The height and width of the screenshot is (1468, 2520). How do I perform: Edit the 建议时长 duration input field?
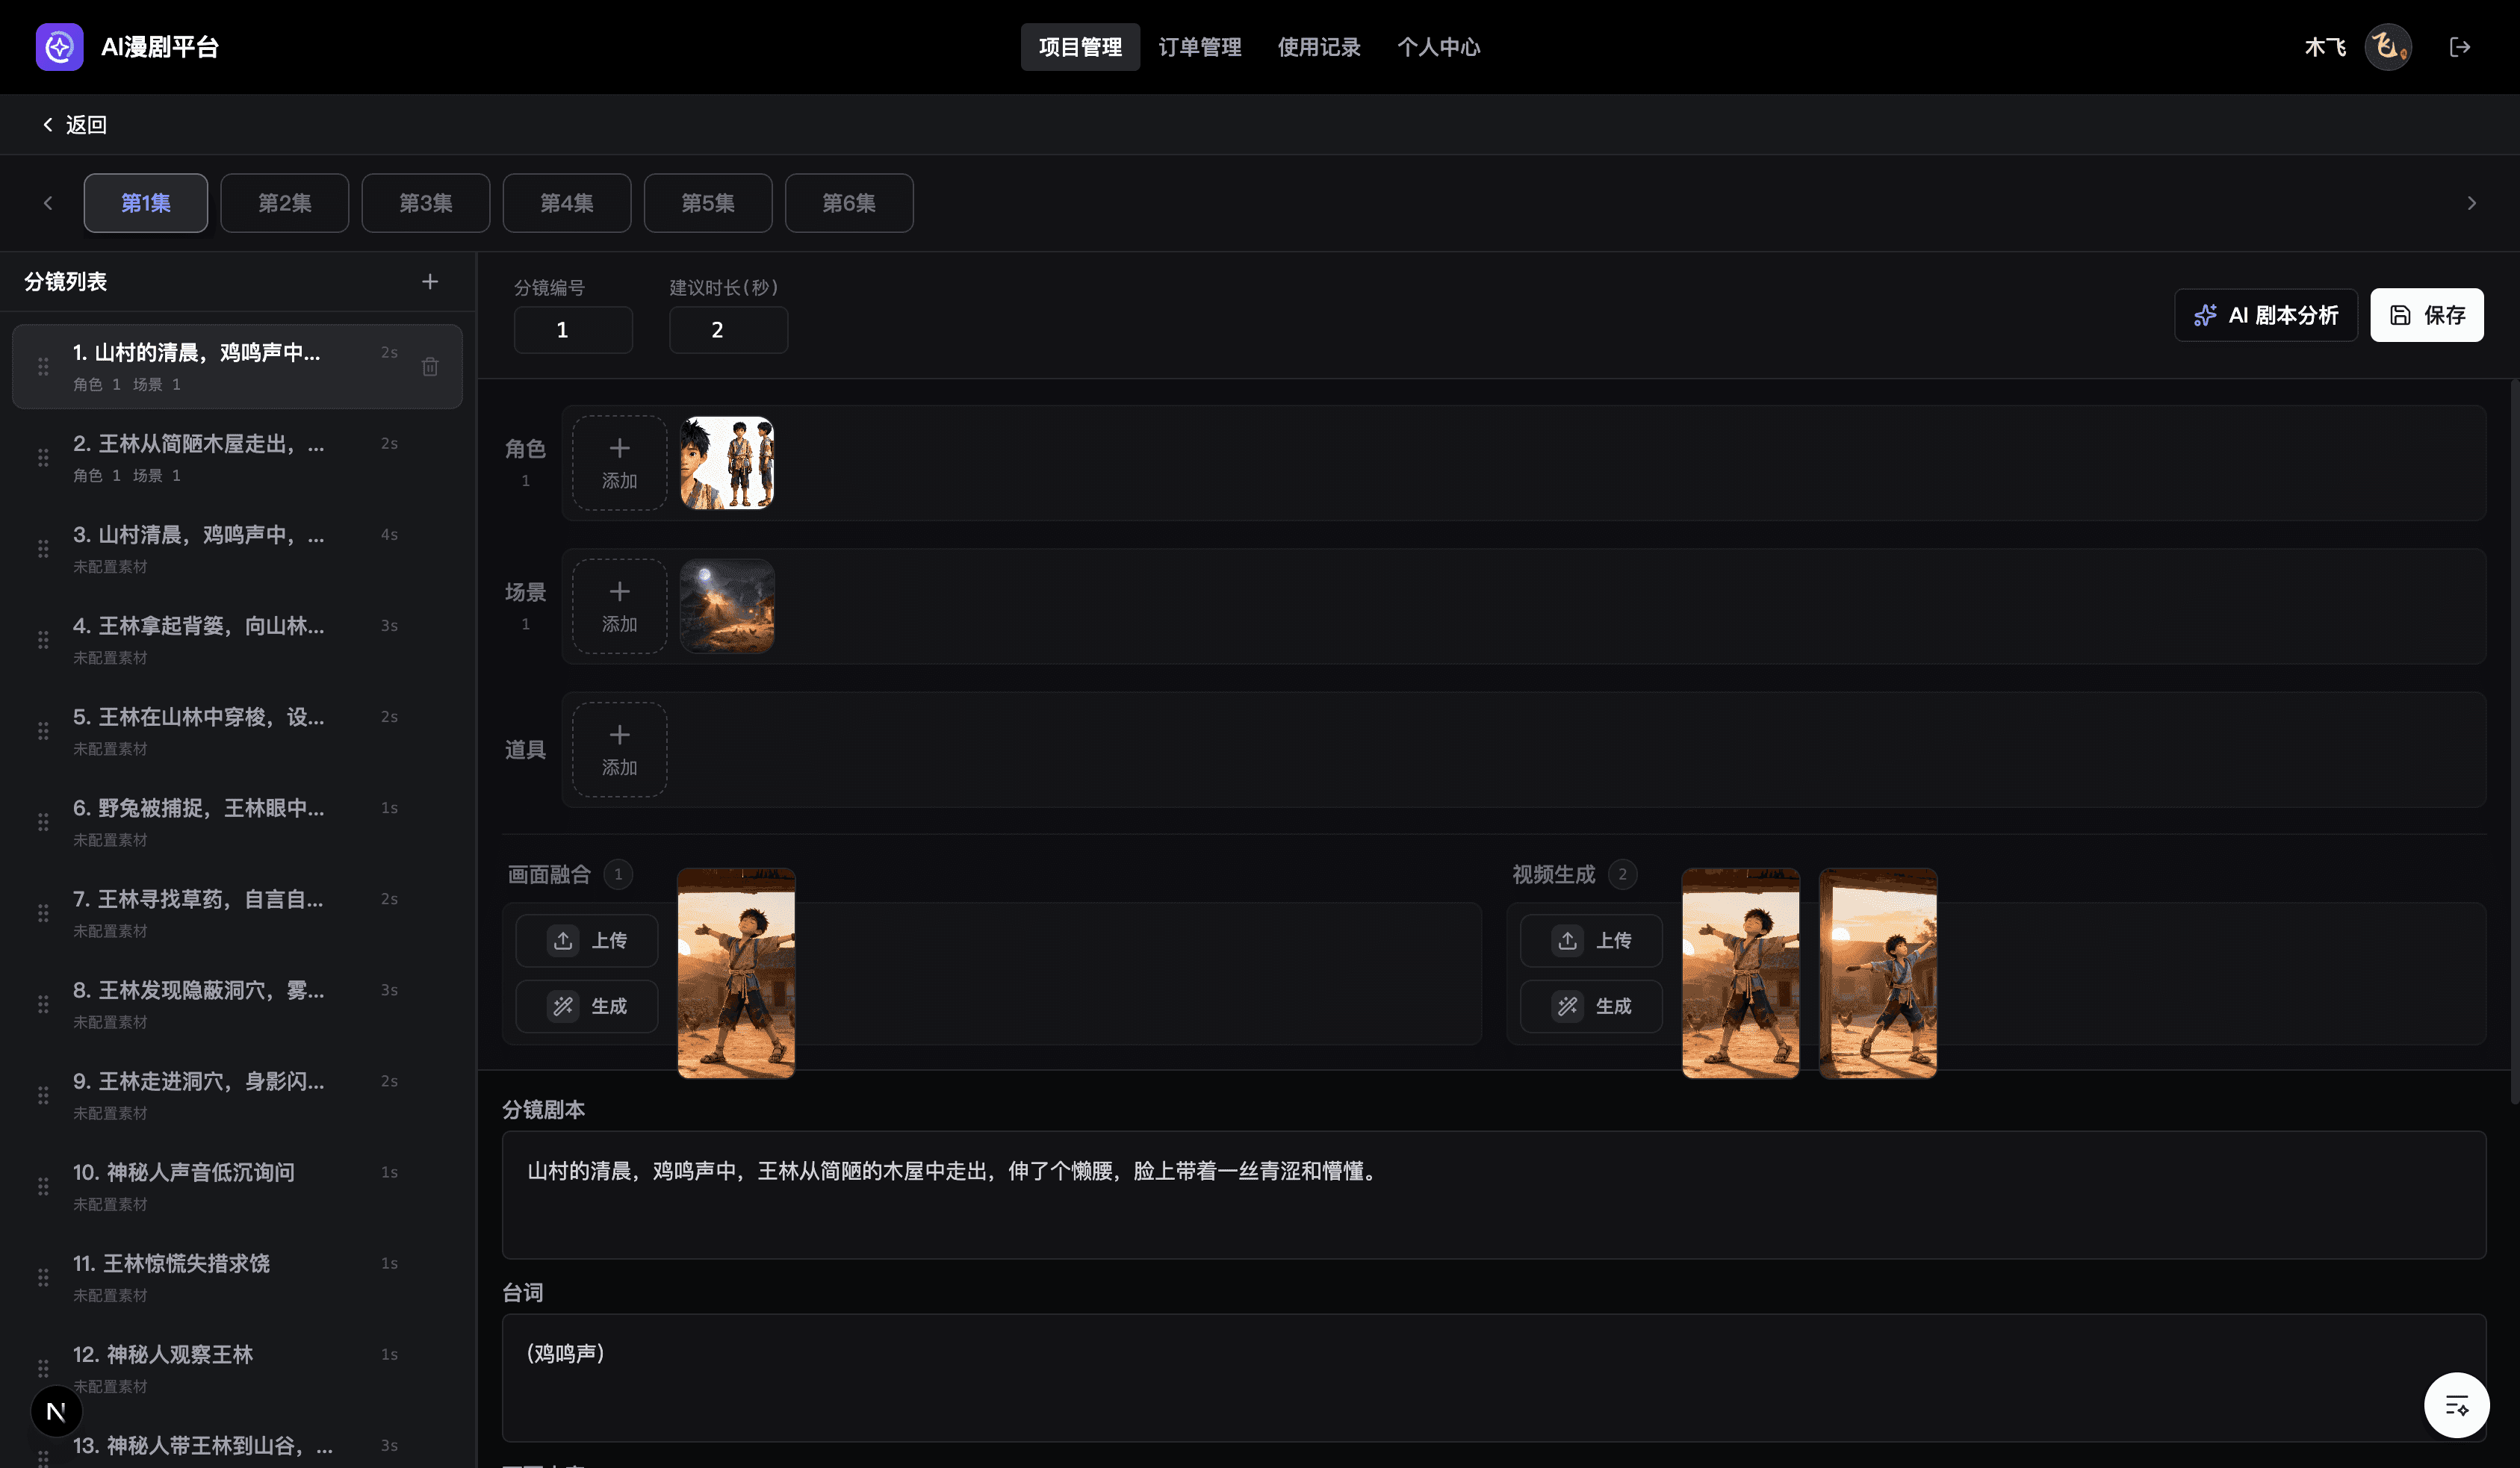728,329
